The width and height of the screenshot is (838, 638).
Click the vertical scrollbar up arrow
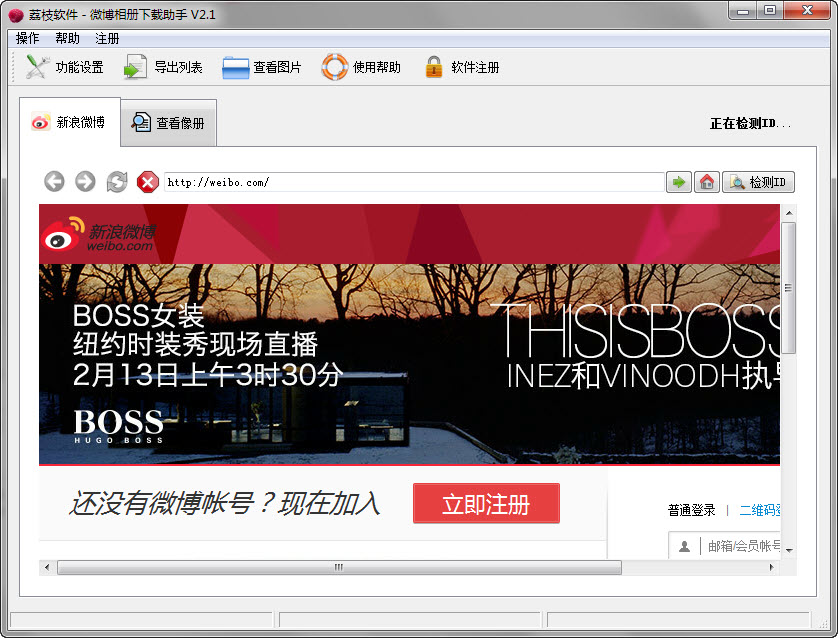point(789,213)
